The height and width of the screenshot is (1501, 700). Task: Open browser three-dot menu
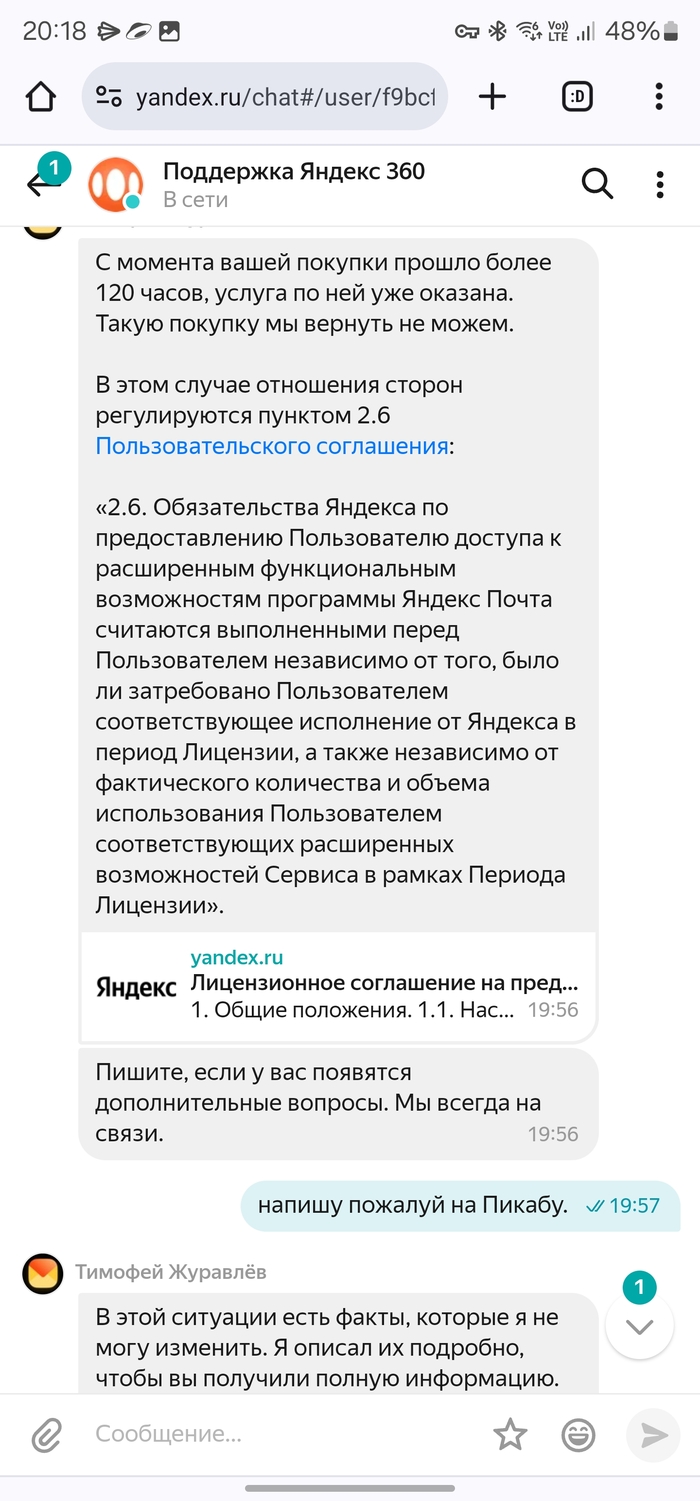[659, 97]
